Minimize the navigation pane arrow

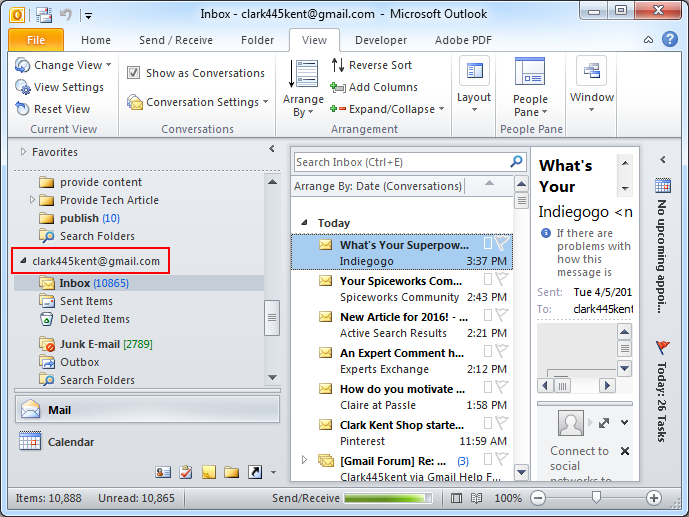272,148
